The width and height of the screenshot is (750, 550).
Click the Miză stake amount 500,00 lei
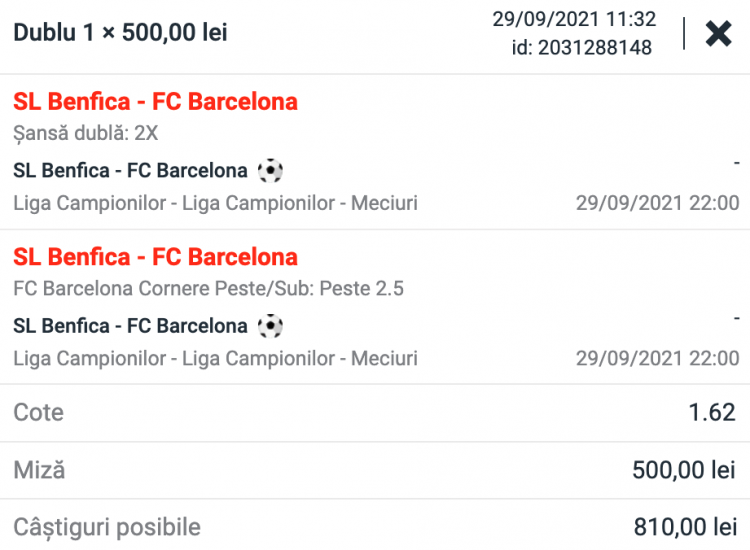pos(684,469)
